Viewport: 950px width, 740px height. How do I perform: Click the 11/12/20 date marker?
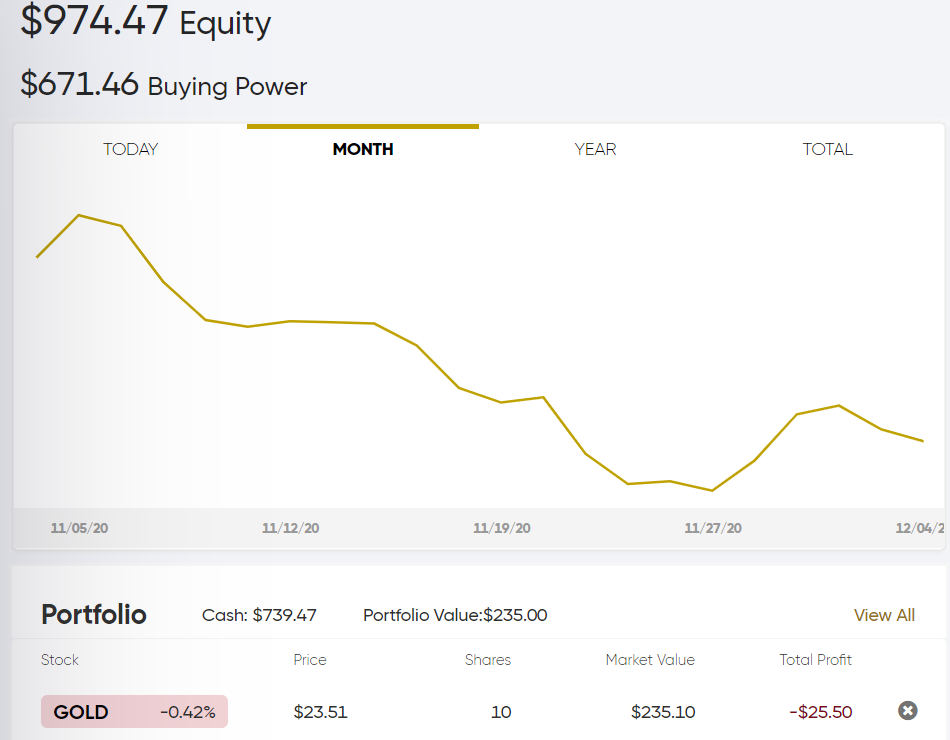tap(290, 528)
